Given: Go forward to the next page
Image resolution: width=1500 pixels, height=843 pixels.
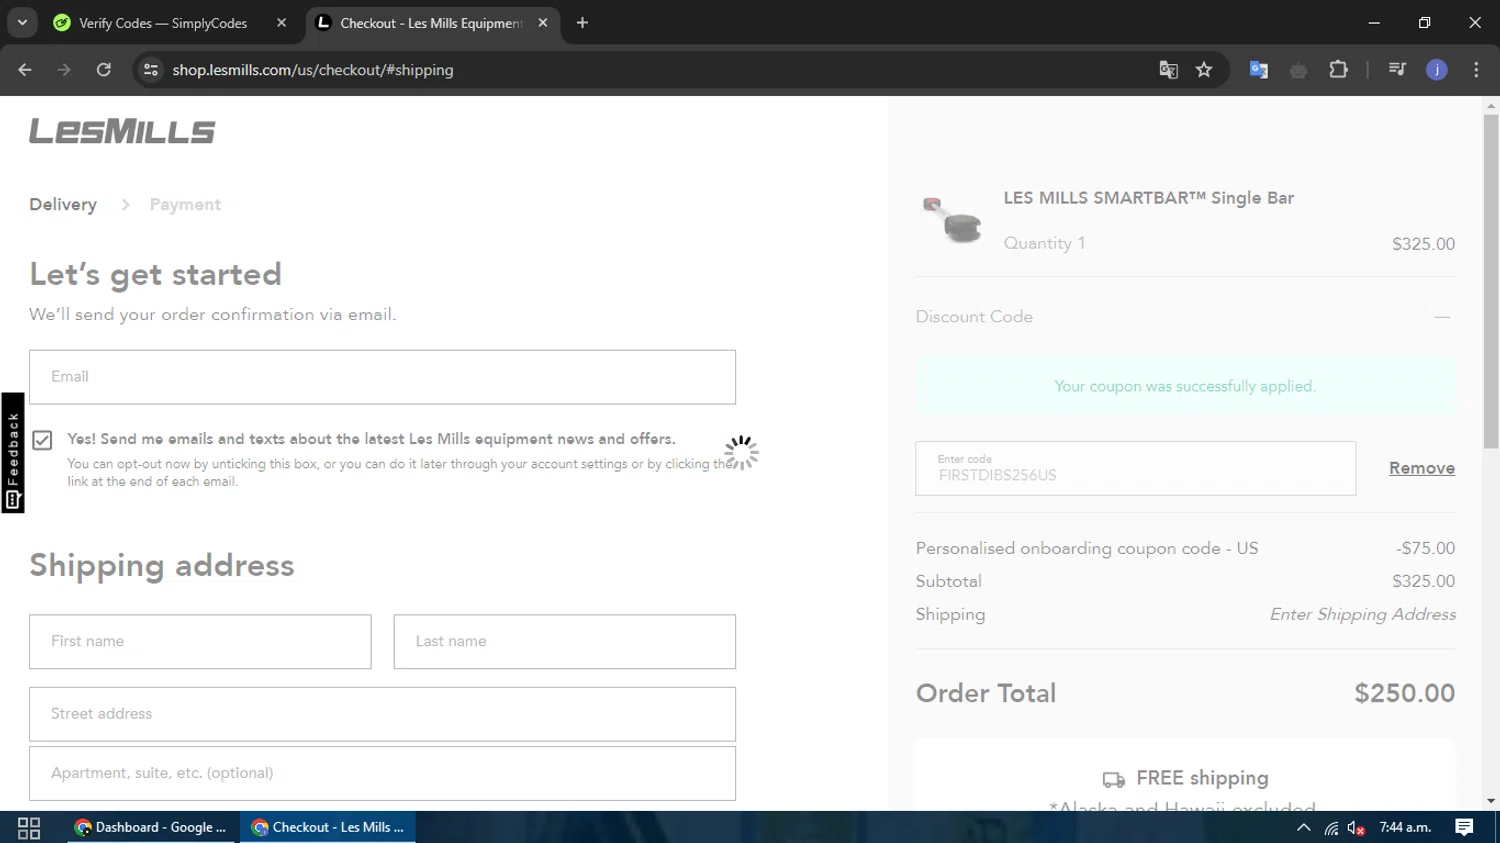Looking at the screenshot, I should click(x=64, y=70).
